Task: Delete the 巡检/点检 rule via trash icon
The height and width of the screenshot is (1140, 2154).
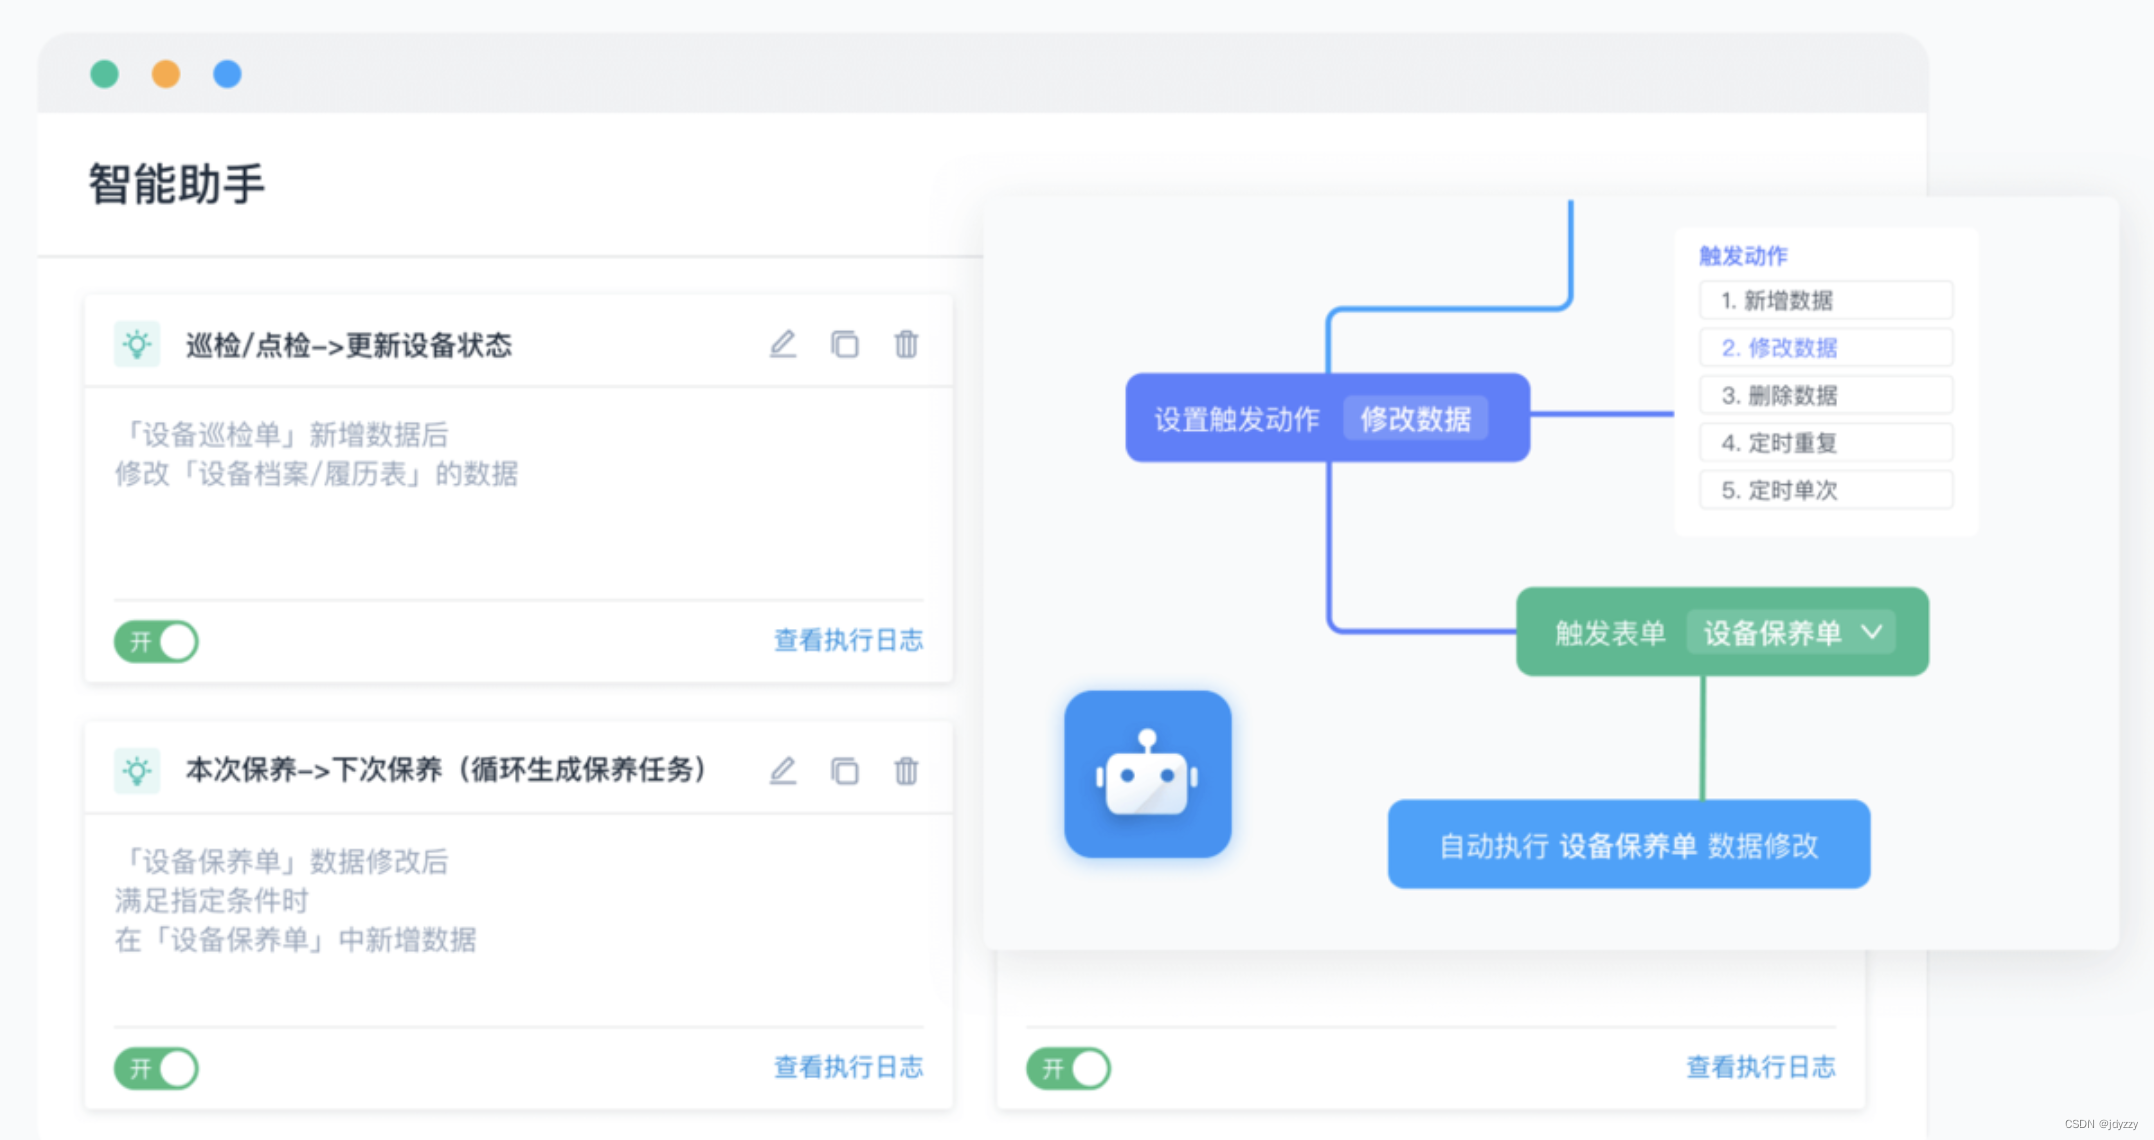Action: click(x=906, y=344)
